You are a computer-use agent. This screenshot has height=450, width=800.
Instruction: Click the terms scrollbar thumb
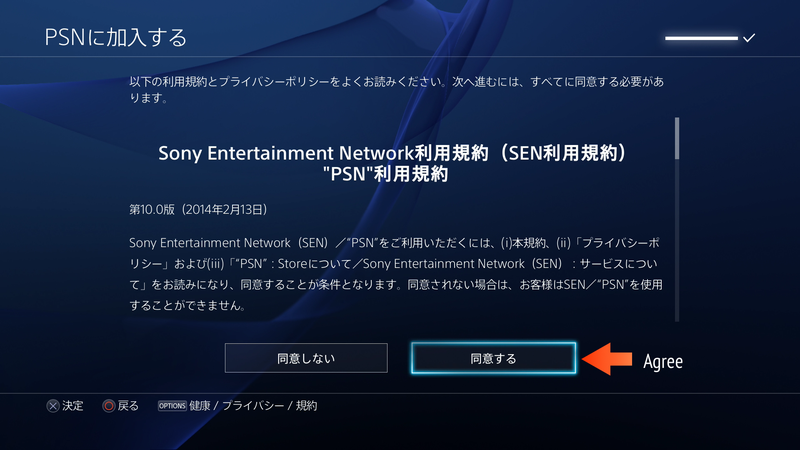(x=677, y=138)
